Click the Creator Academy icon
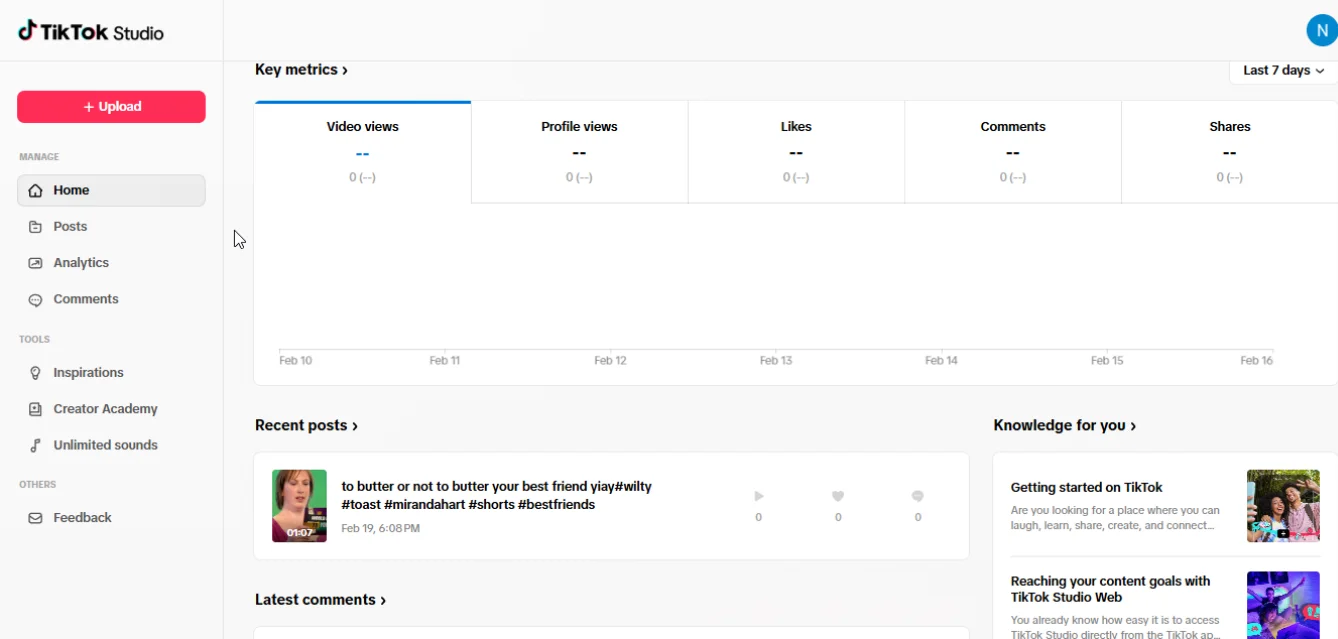The height and width of the screenshot is (639, 1338). point(35,409)
